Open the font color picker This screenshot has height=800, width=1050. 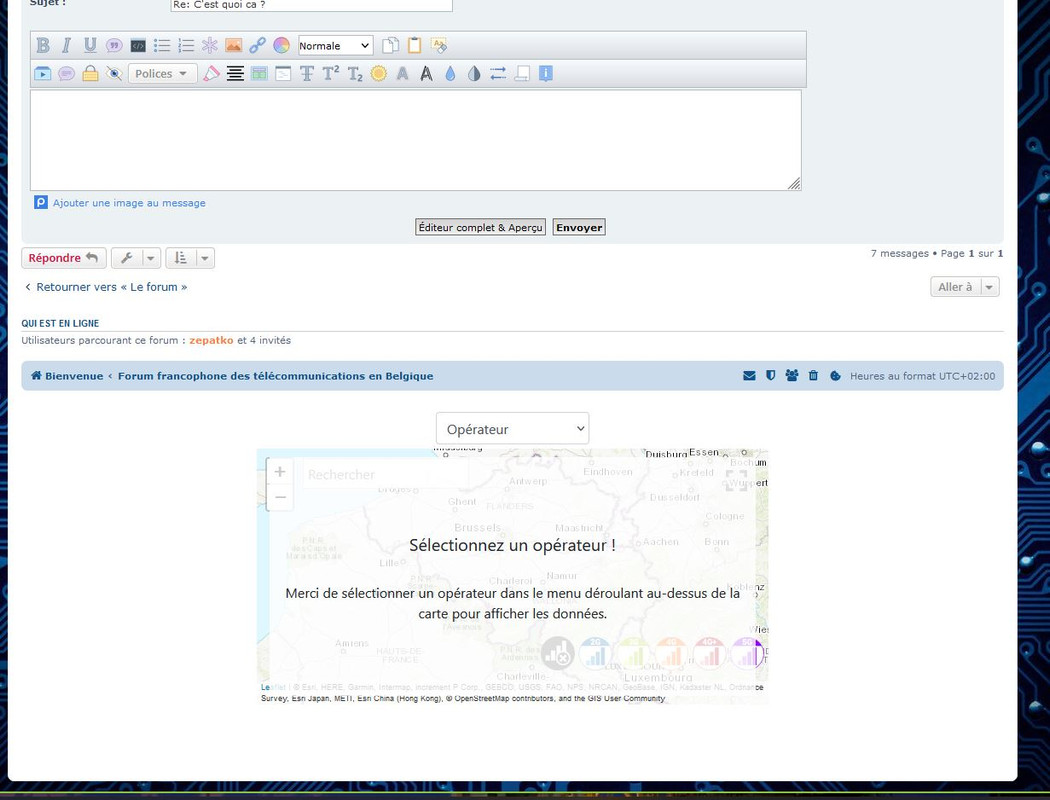click(281, 46)
